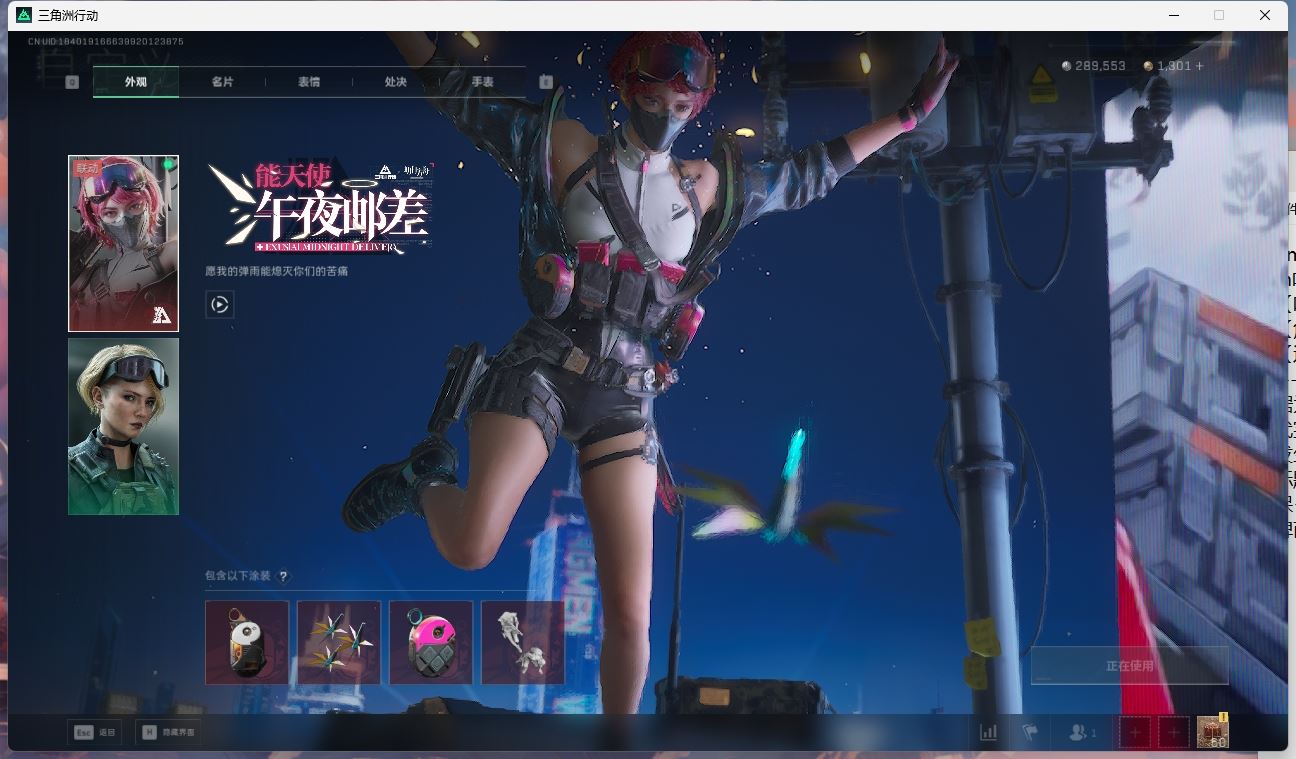Select the 手表 tab
This screenshot has width=1296, height=759.
pos(482,82)
